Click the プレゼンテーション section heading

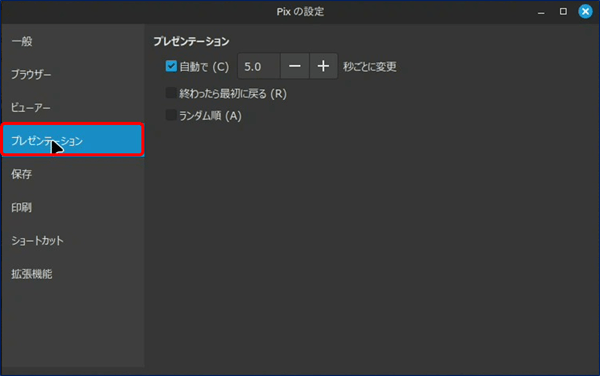[191, 41]
